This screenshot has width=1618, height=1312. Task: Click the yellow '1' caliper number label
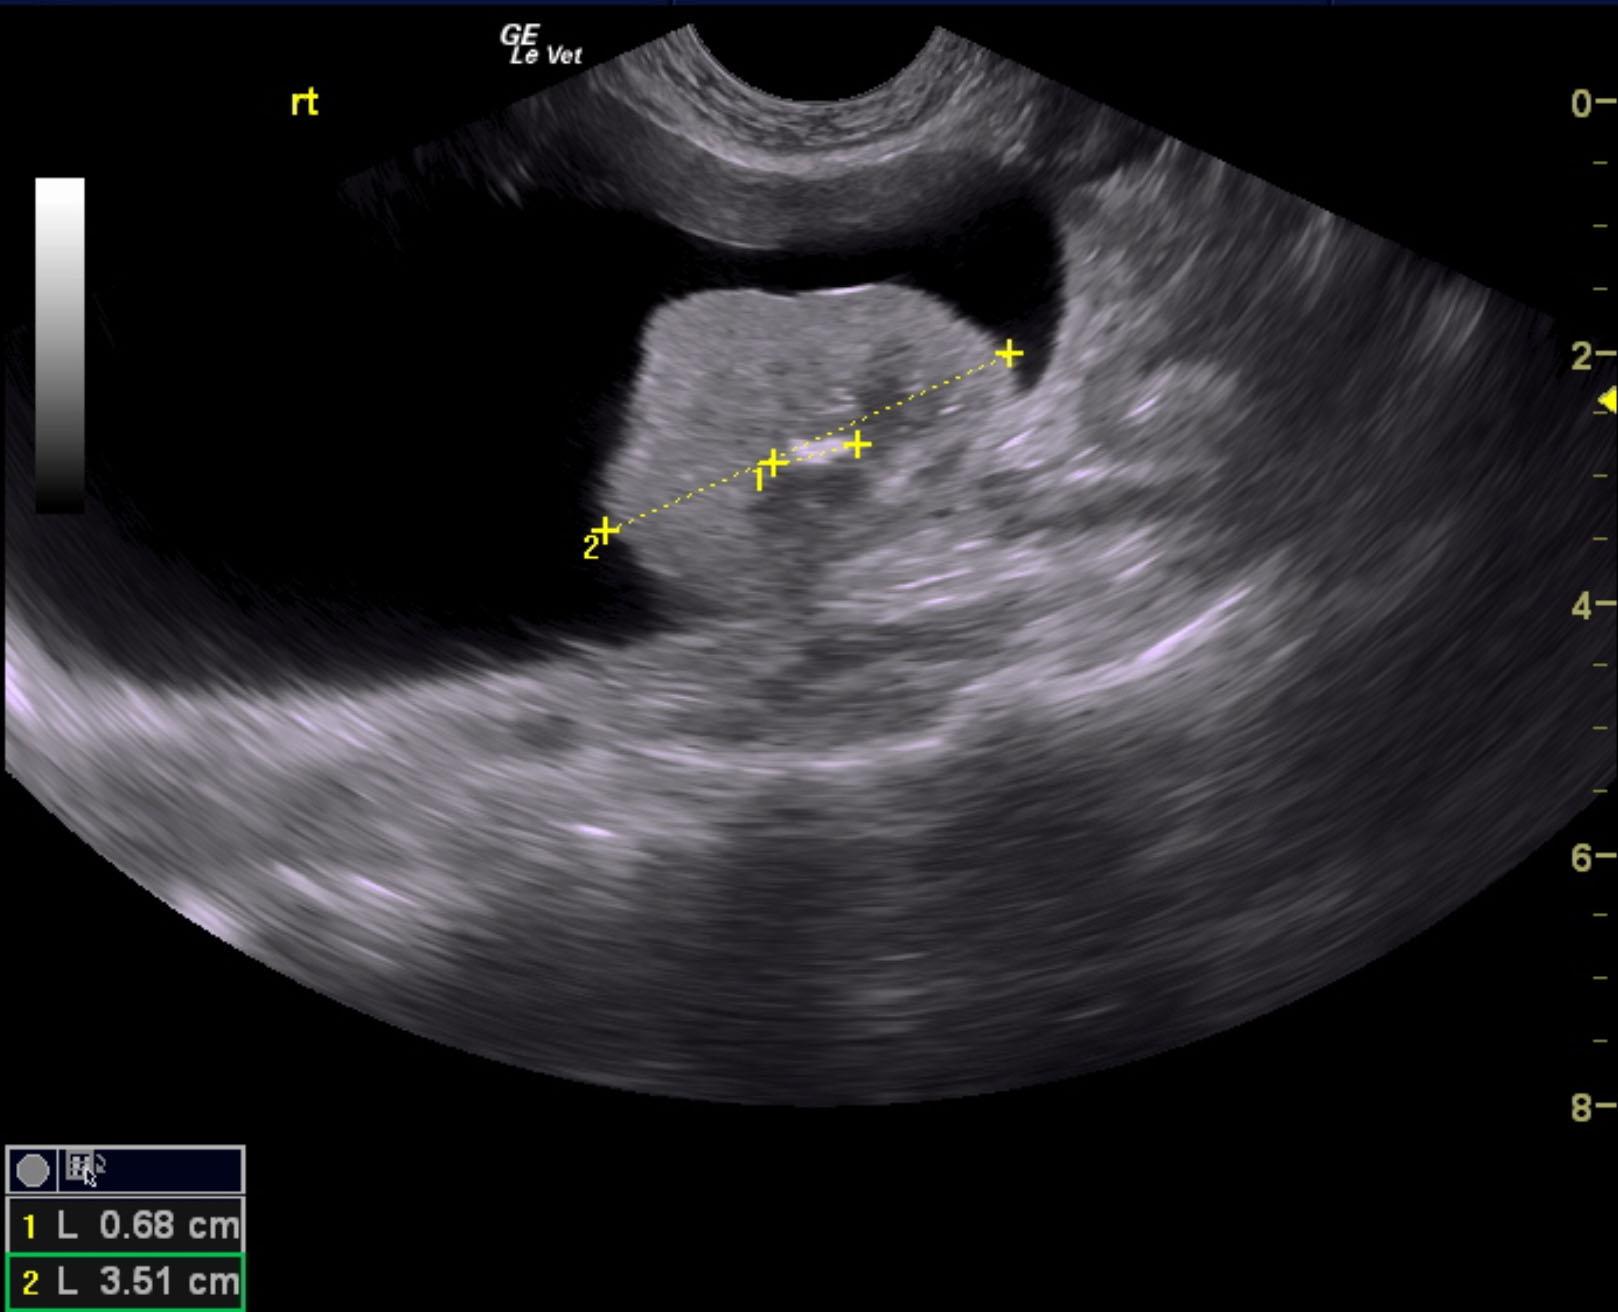coord(759,482)
